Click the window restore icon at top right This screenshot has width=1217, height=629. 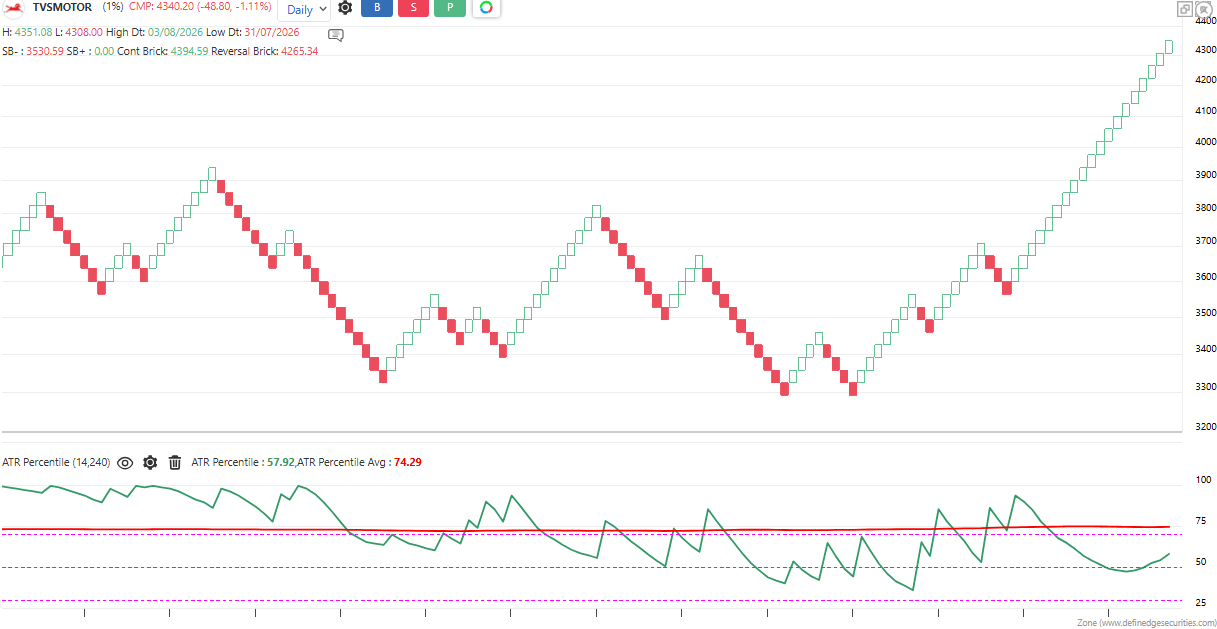tap(1184, 8)
